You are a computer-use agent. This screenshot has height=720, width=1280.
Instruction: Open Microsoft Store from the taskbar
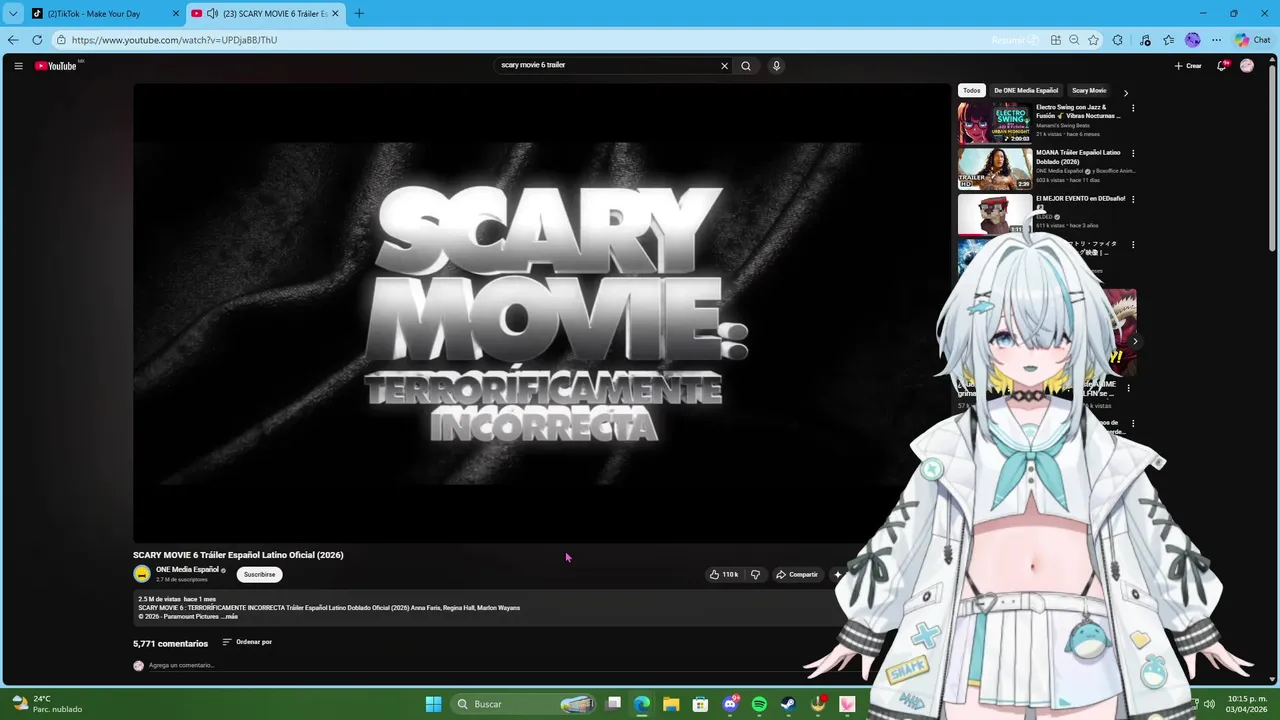[700, 704]
